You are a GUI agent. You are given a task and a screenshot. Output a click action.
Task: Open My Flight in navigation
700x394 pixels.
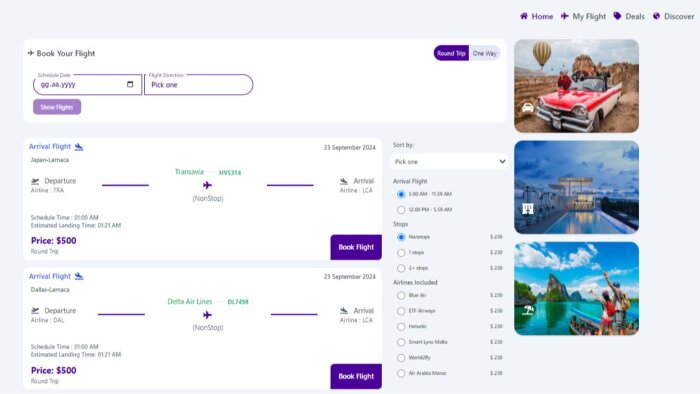click(583, 17)
